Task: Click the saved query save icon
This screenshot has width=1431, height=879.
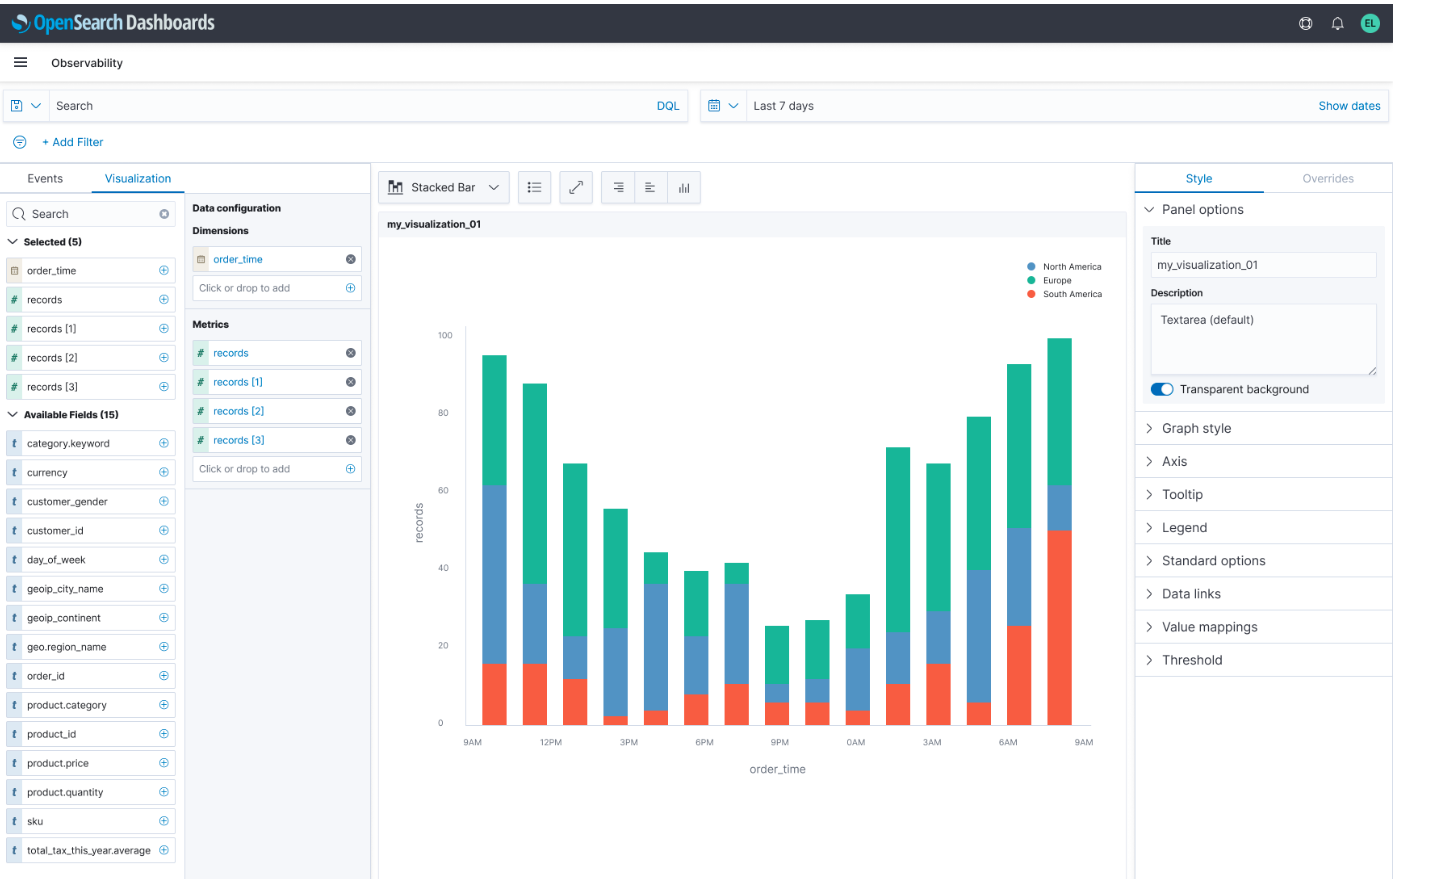Action: (17, 105)
